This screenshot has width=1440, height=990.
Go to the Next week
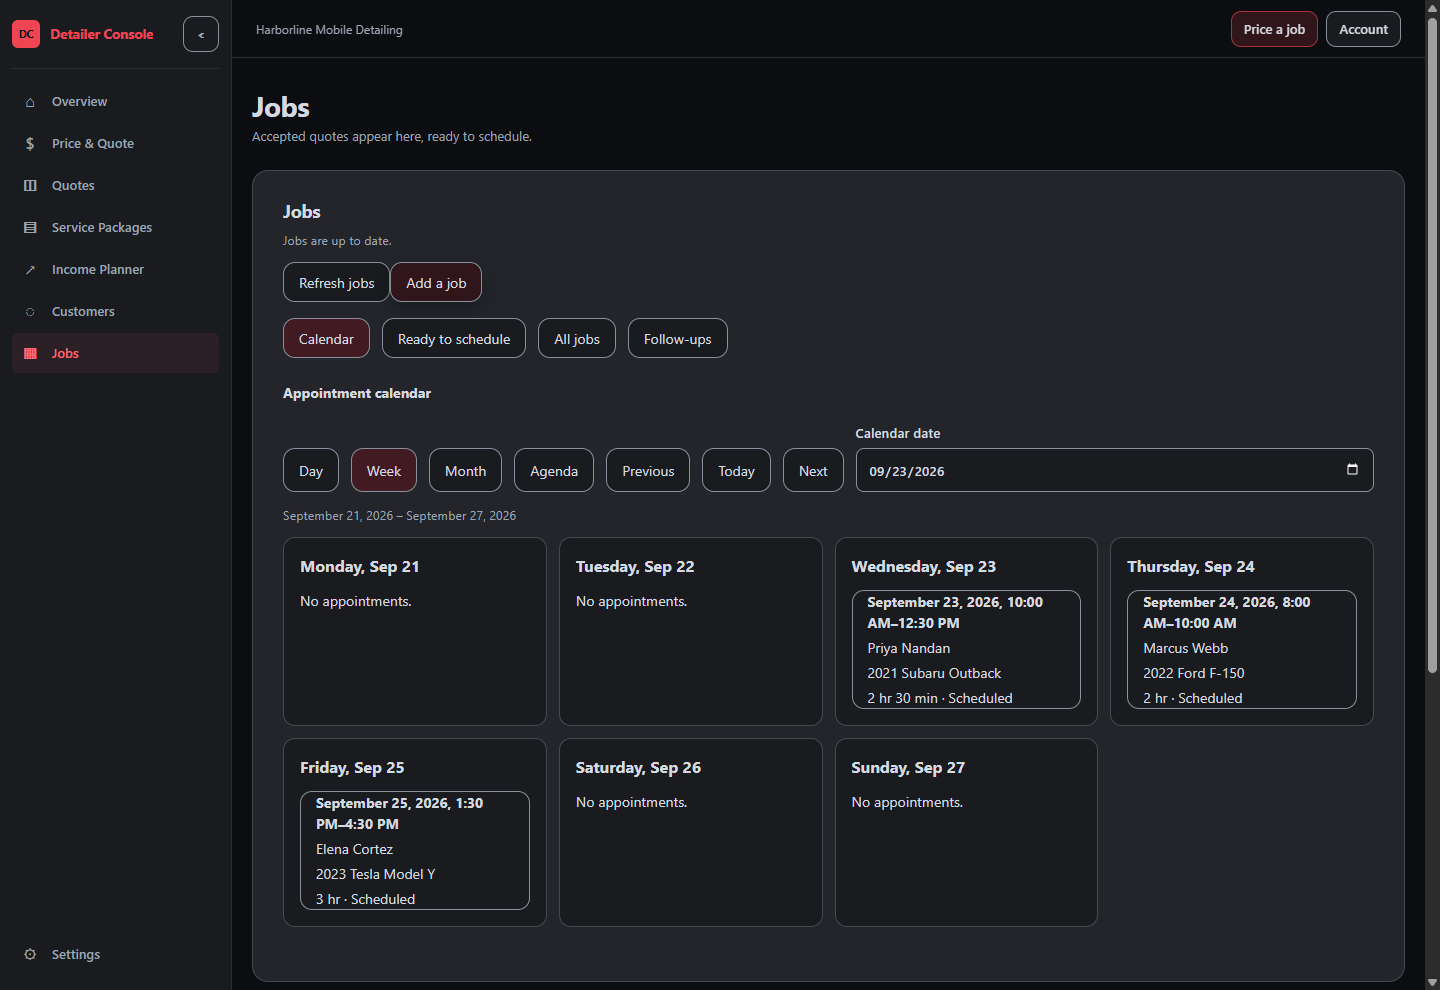pyautogui.click(x=813, y=470)
